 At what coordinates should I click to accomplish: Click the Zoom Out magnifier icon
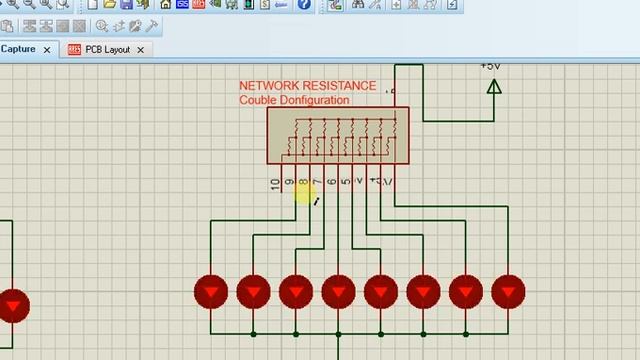pyautogui.click(x=29, y=4)
